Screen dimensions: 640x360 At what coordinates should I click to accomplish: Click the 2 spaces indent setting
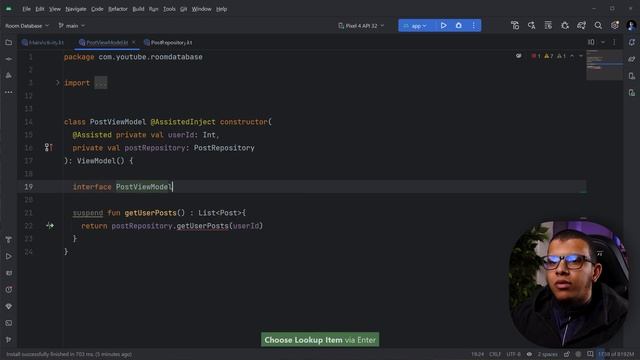548,354
